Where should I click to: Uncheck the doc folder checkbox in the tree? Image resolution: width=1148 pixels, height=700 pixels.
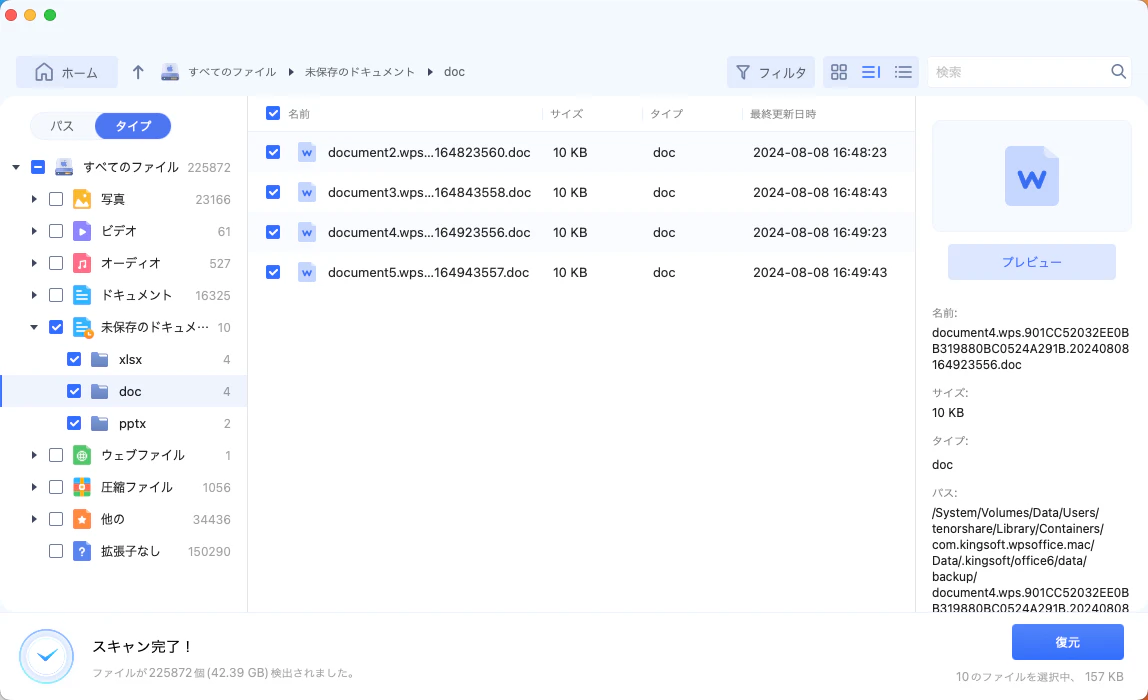(x=74, y=391)
